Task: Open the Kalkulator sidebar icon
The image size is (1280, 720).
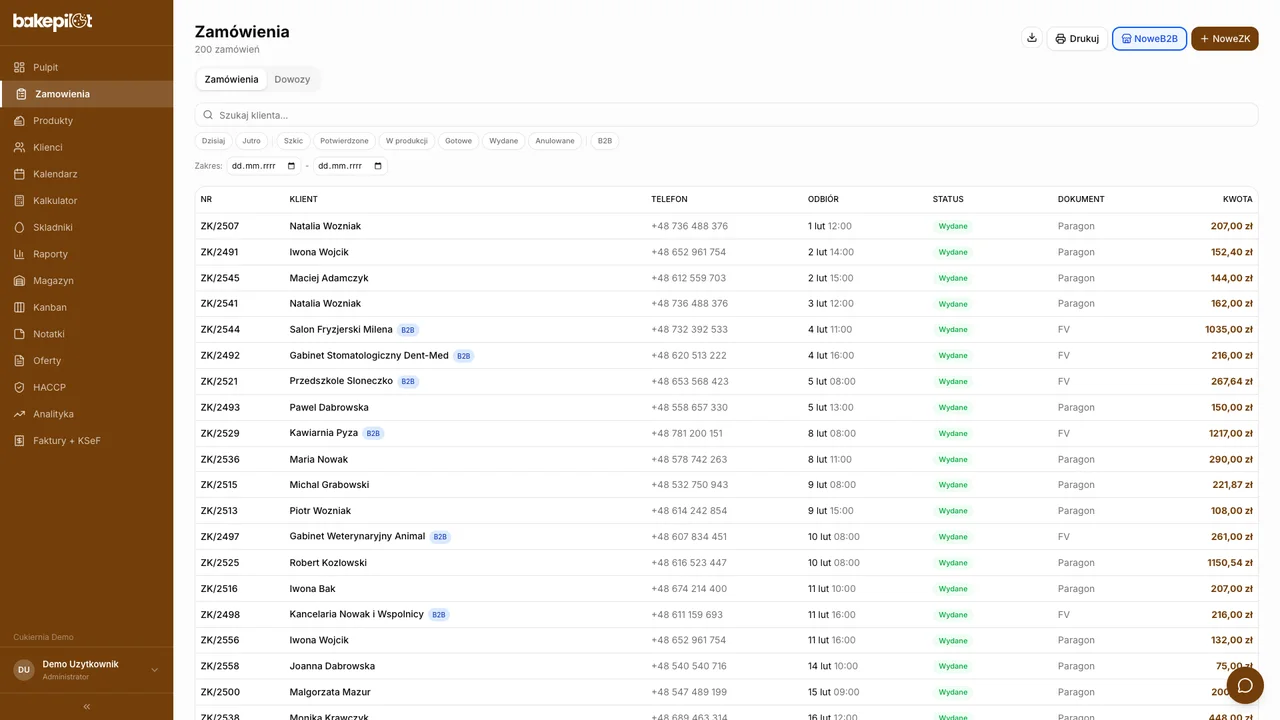Action: click(20, 201)
